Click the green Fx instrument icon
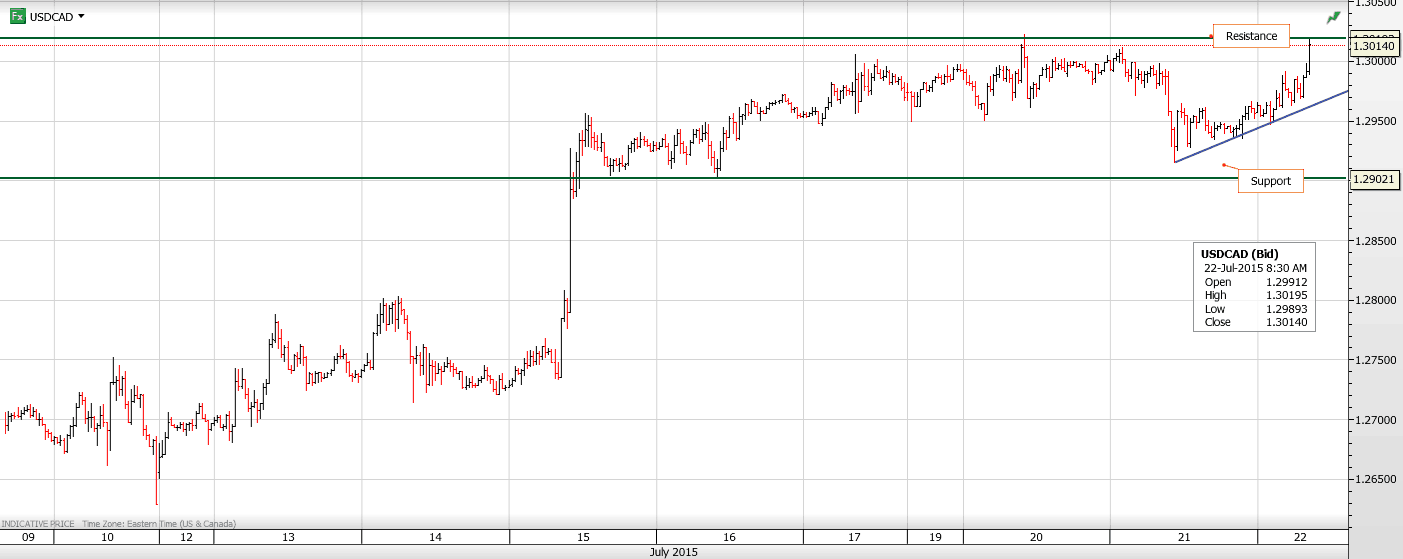The image size is (1403, 559). [18, 16]
